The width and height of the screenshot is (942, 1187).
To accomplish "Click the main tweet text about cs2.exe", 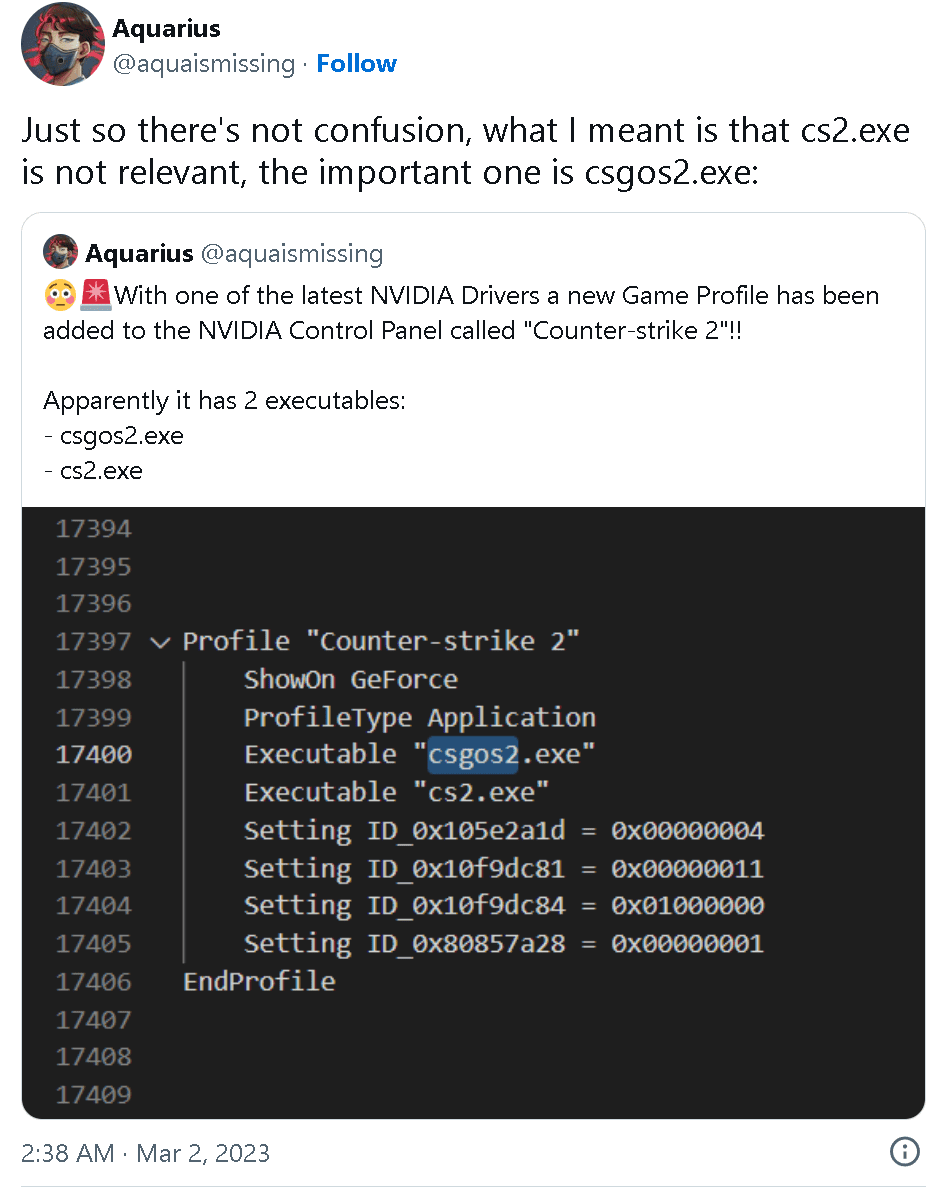I will tap(466, 151).
